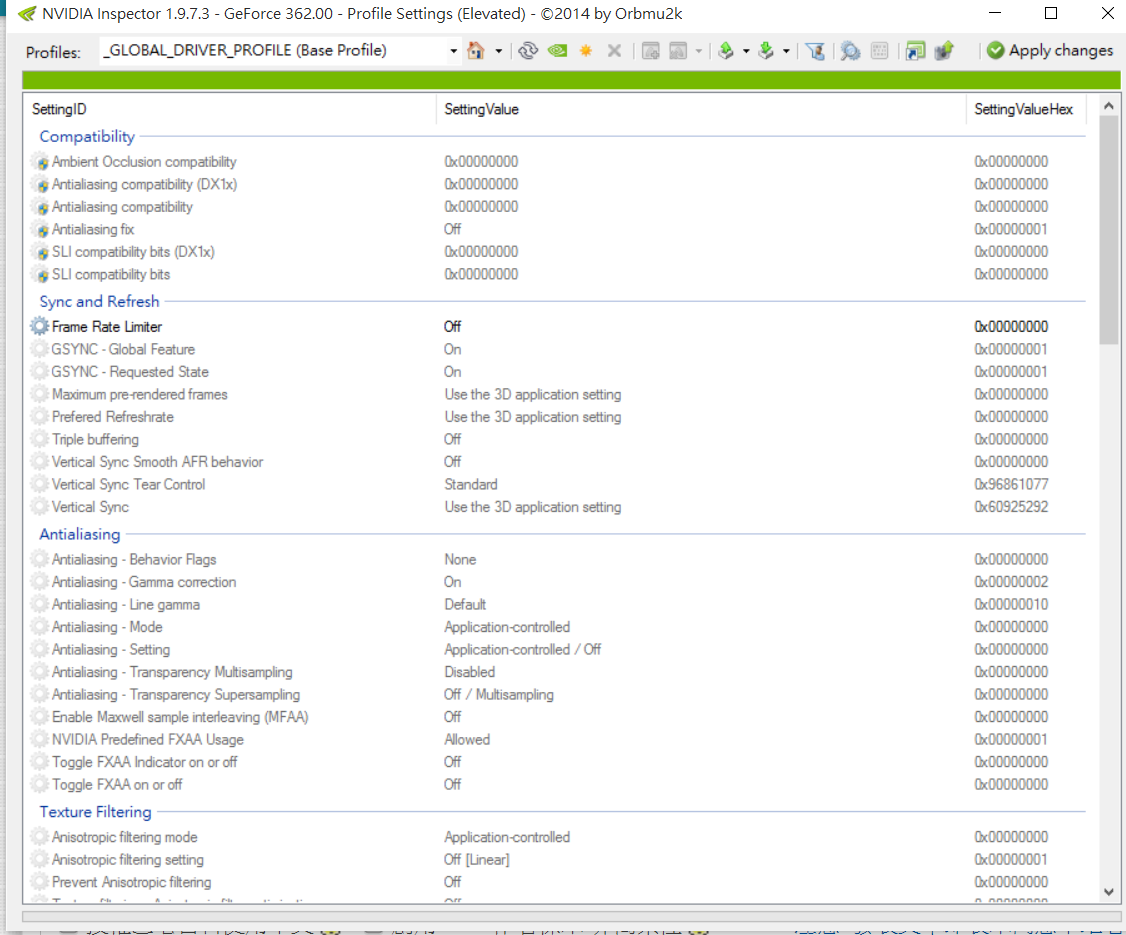Click the magnifier gear scan icon
This screenshot has height=935, width=1126.
[x=850, y=50]
